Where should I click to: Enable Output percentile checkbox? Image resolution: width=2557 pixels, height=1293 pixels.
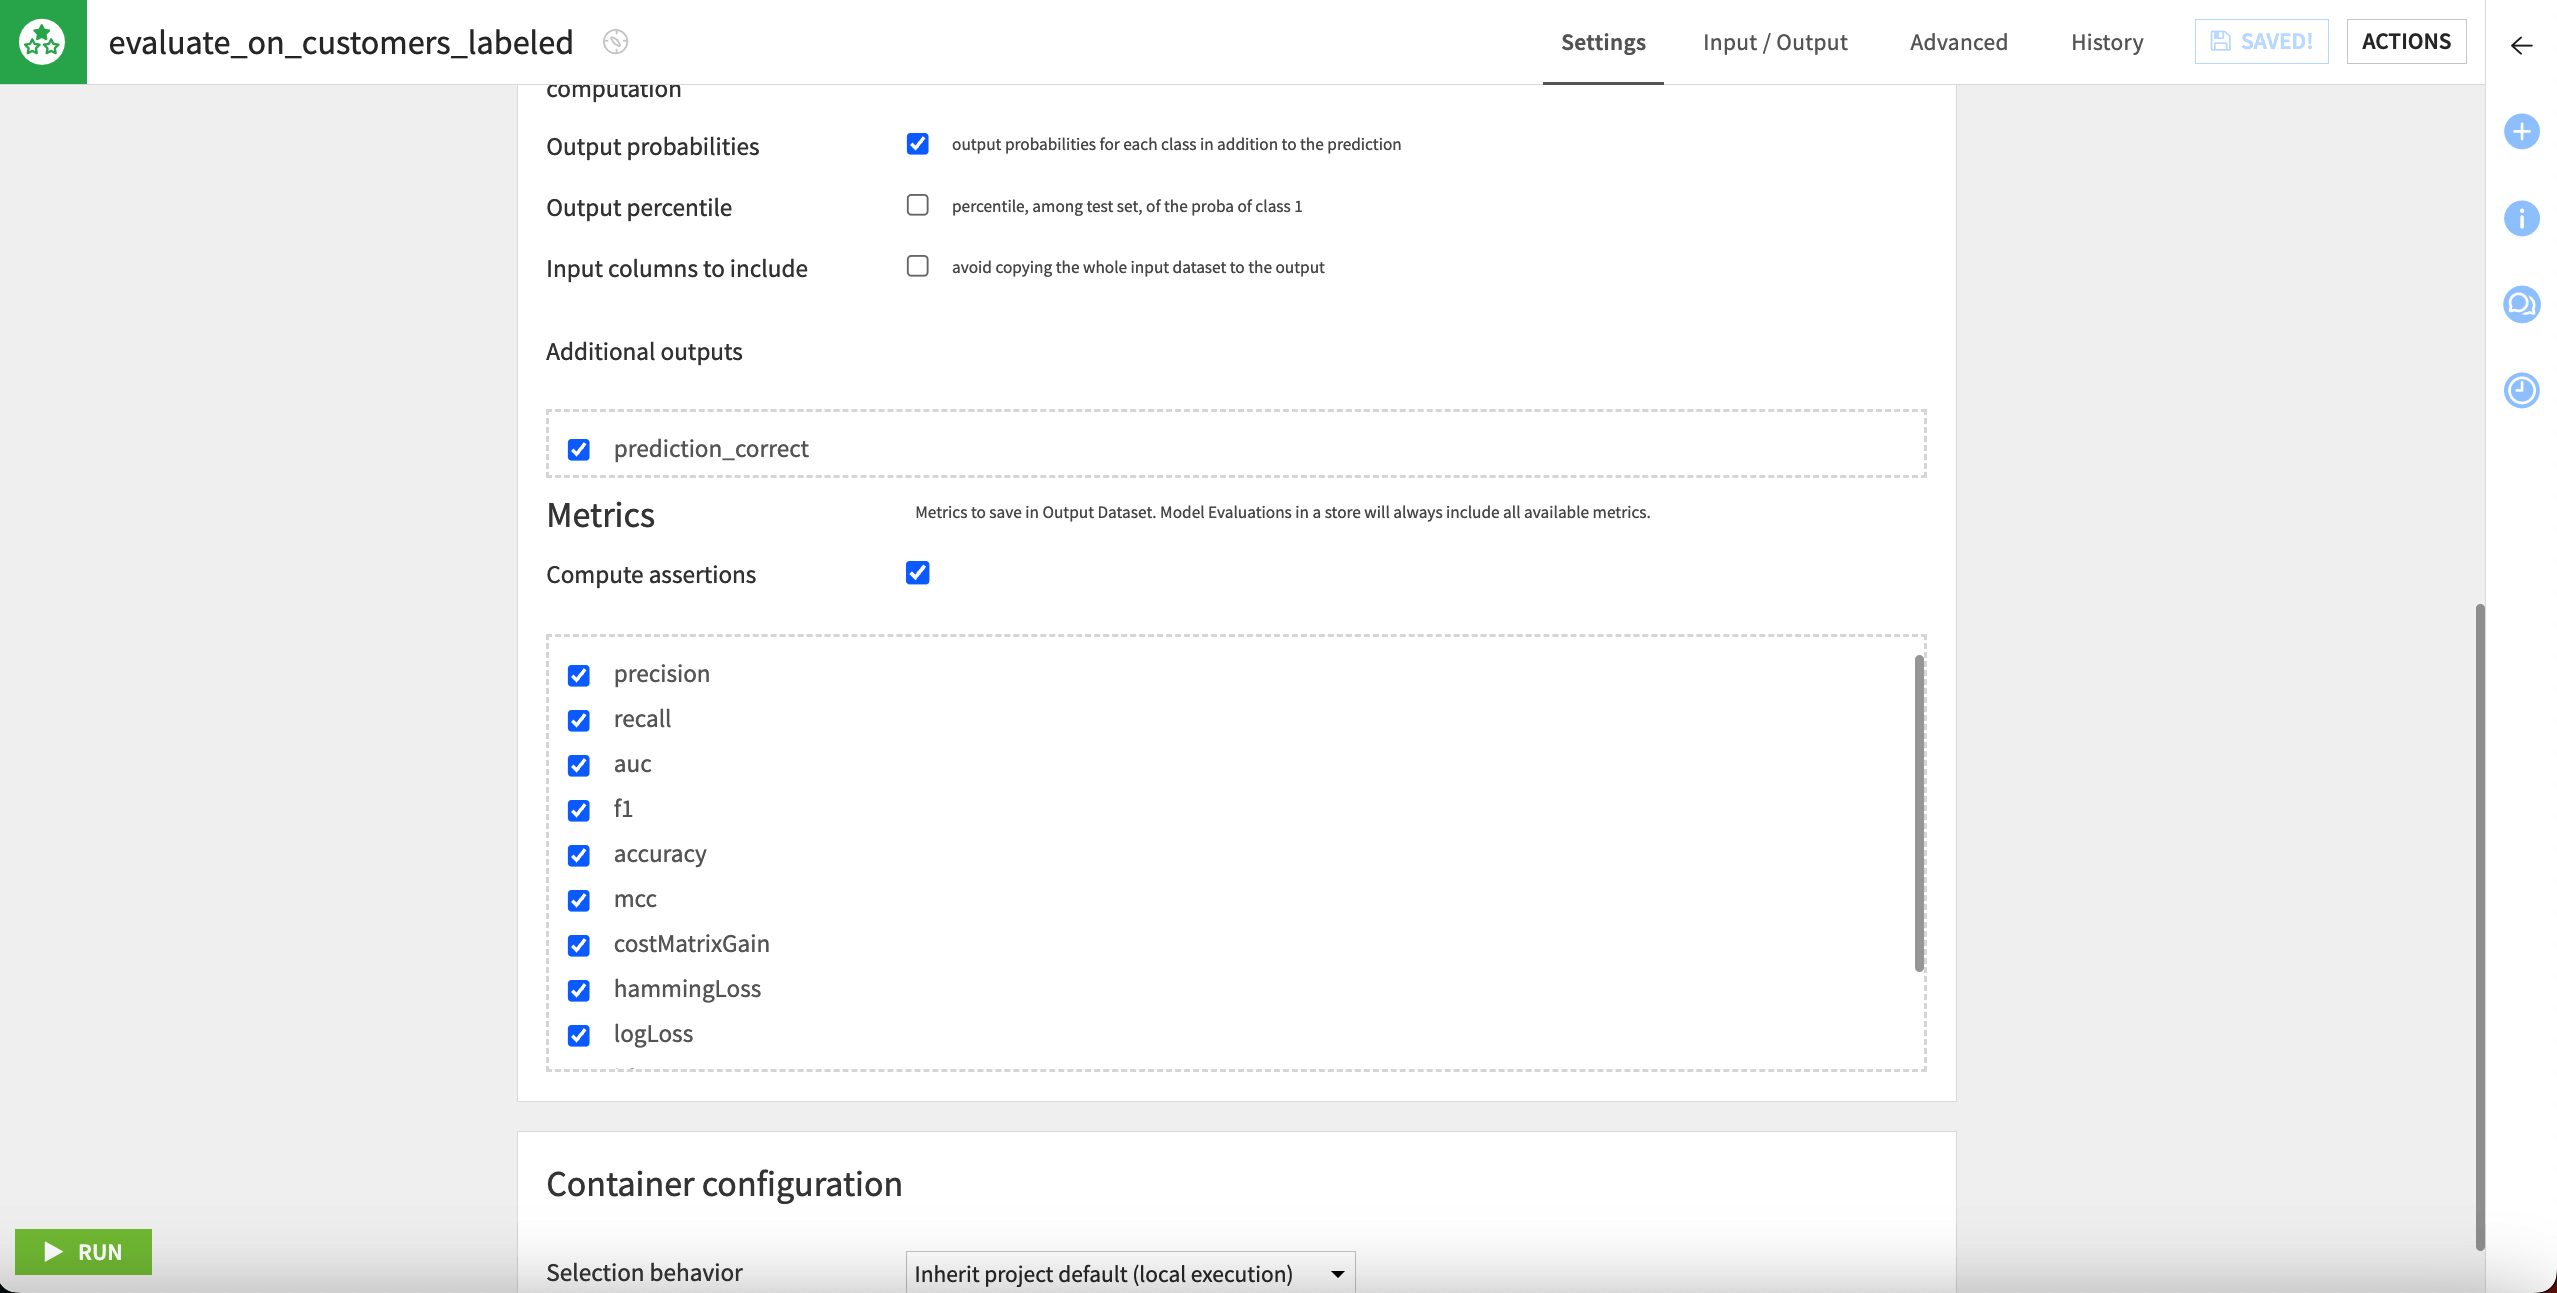click(x=917, y=205)
